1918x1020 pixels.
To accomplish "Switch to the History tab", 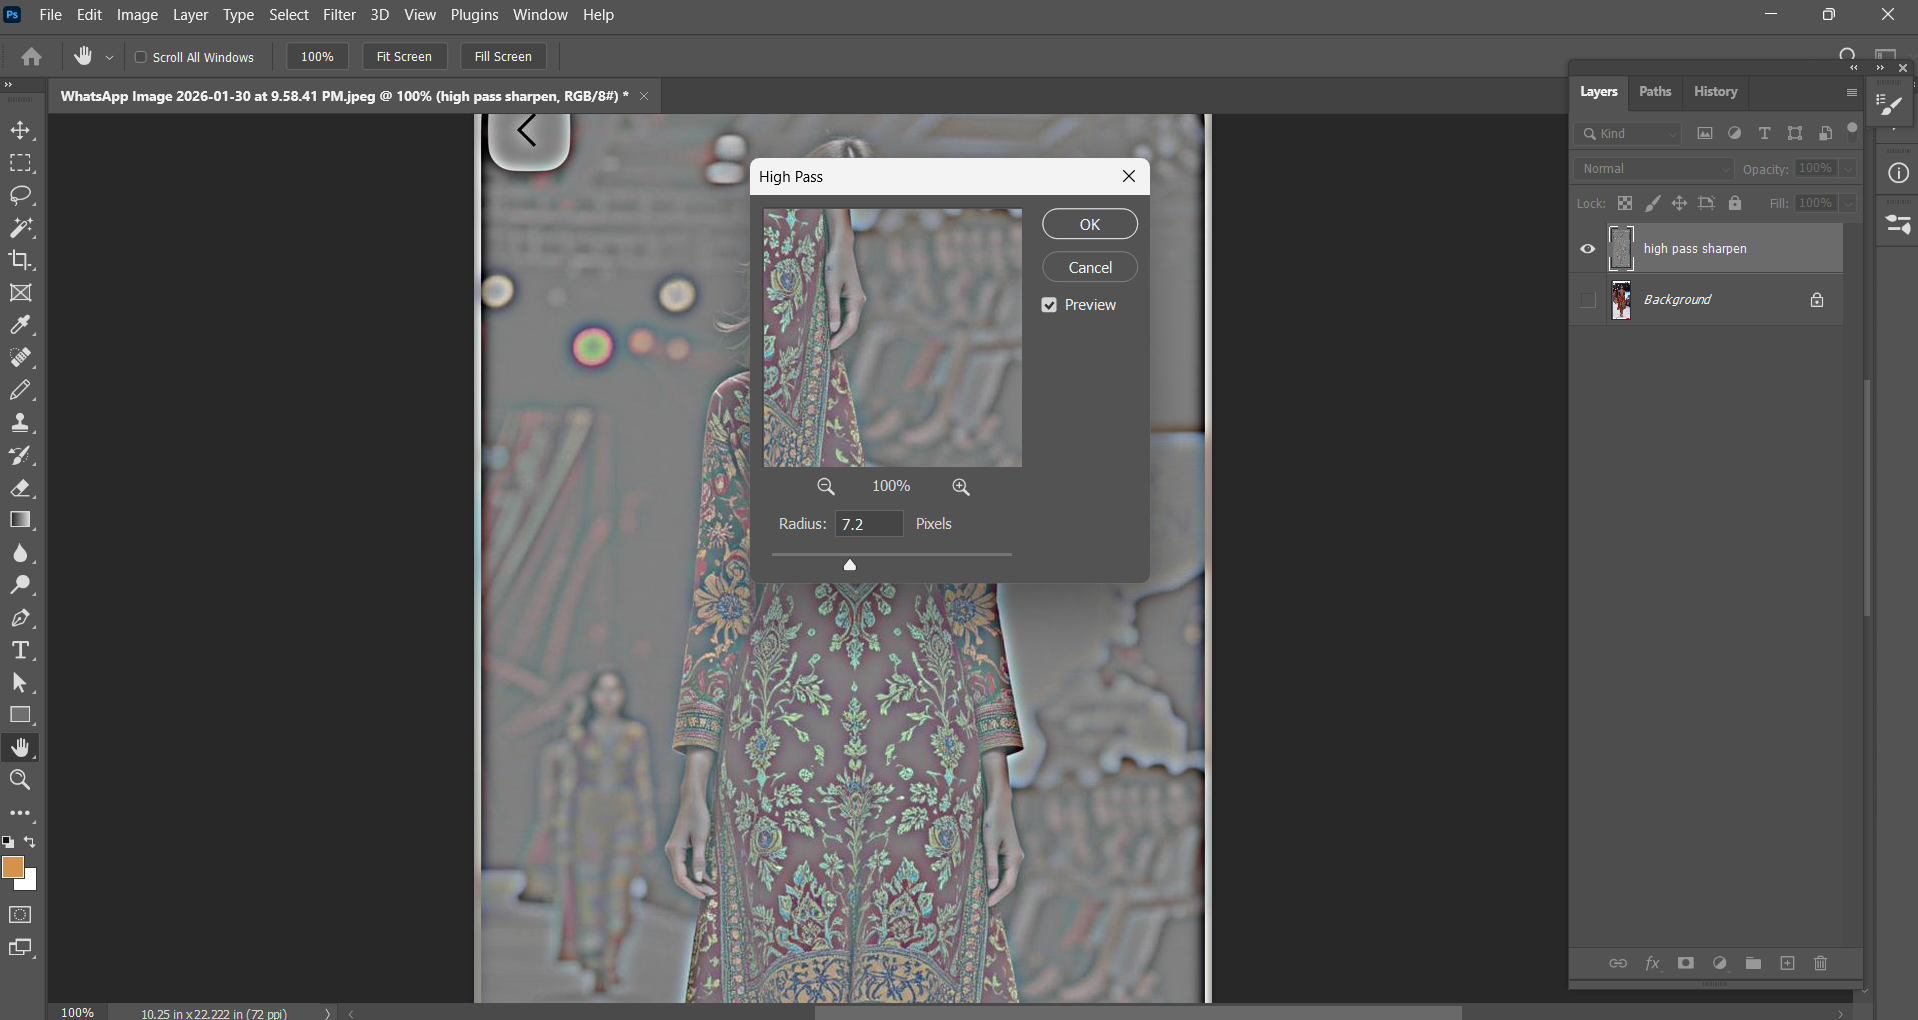I will [1715, 92].
